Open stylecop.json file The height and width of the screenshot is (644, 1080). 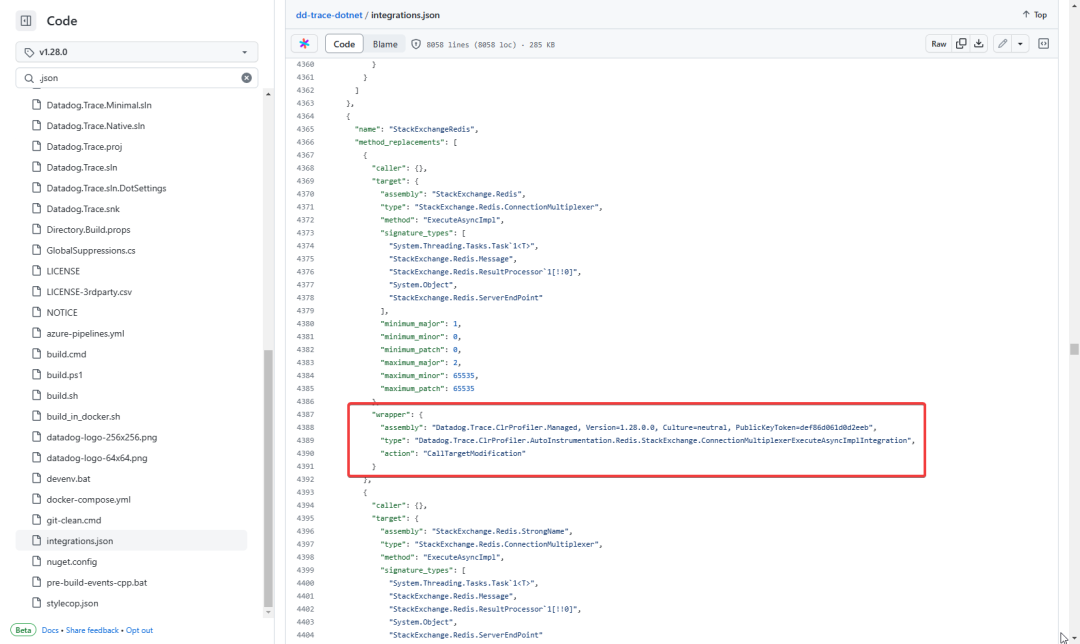(x=72, y=603)
